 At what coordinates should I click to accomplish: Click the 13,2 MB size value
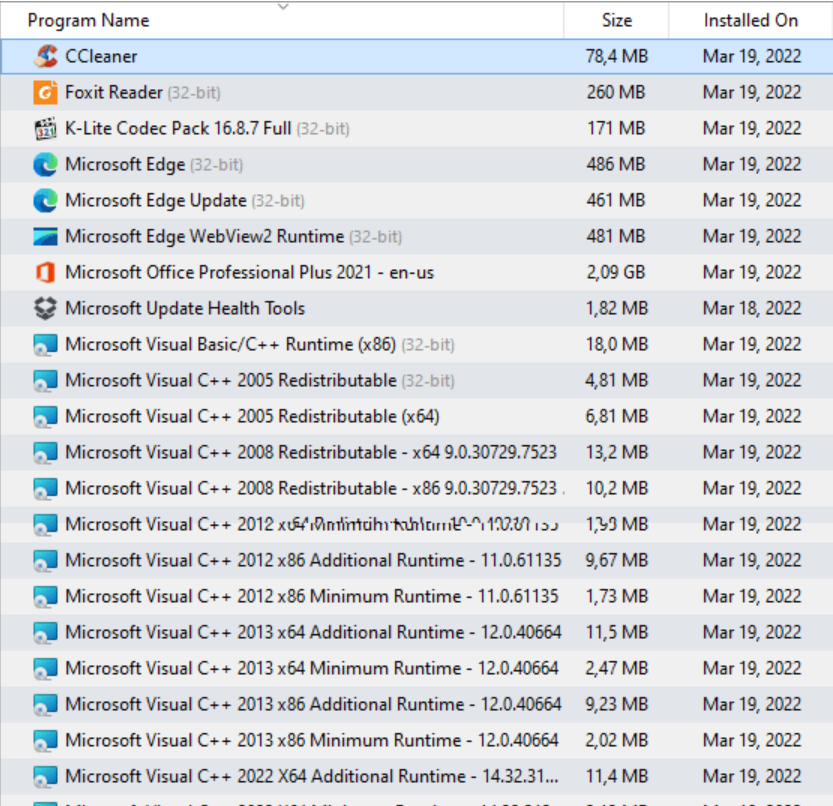[617, 453]
